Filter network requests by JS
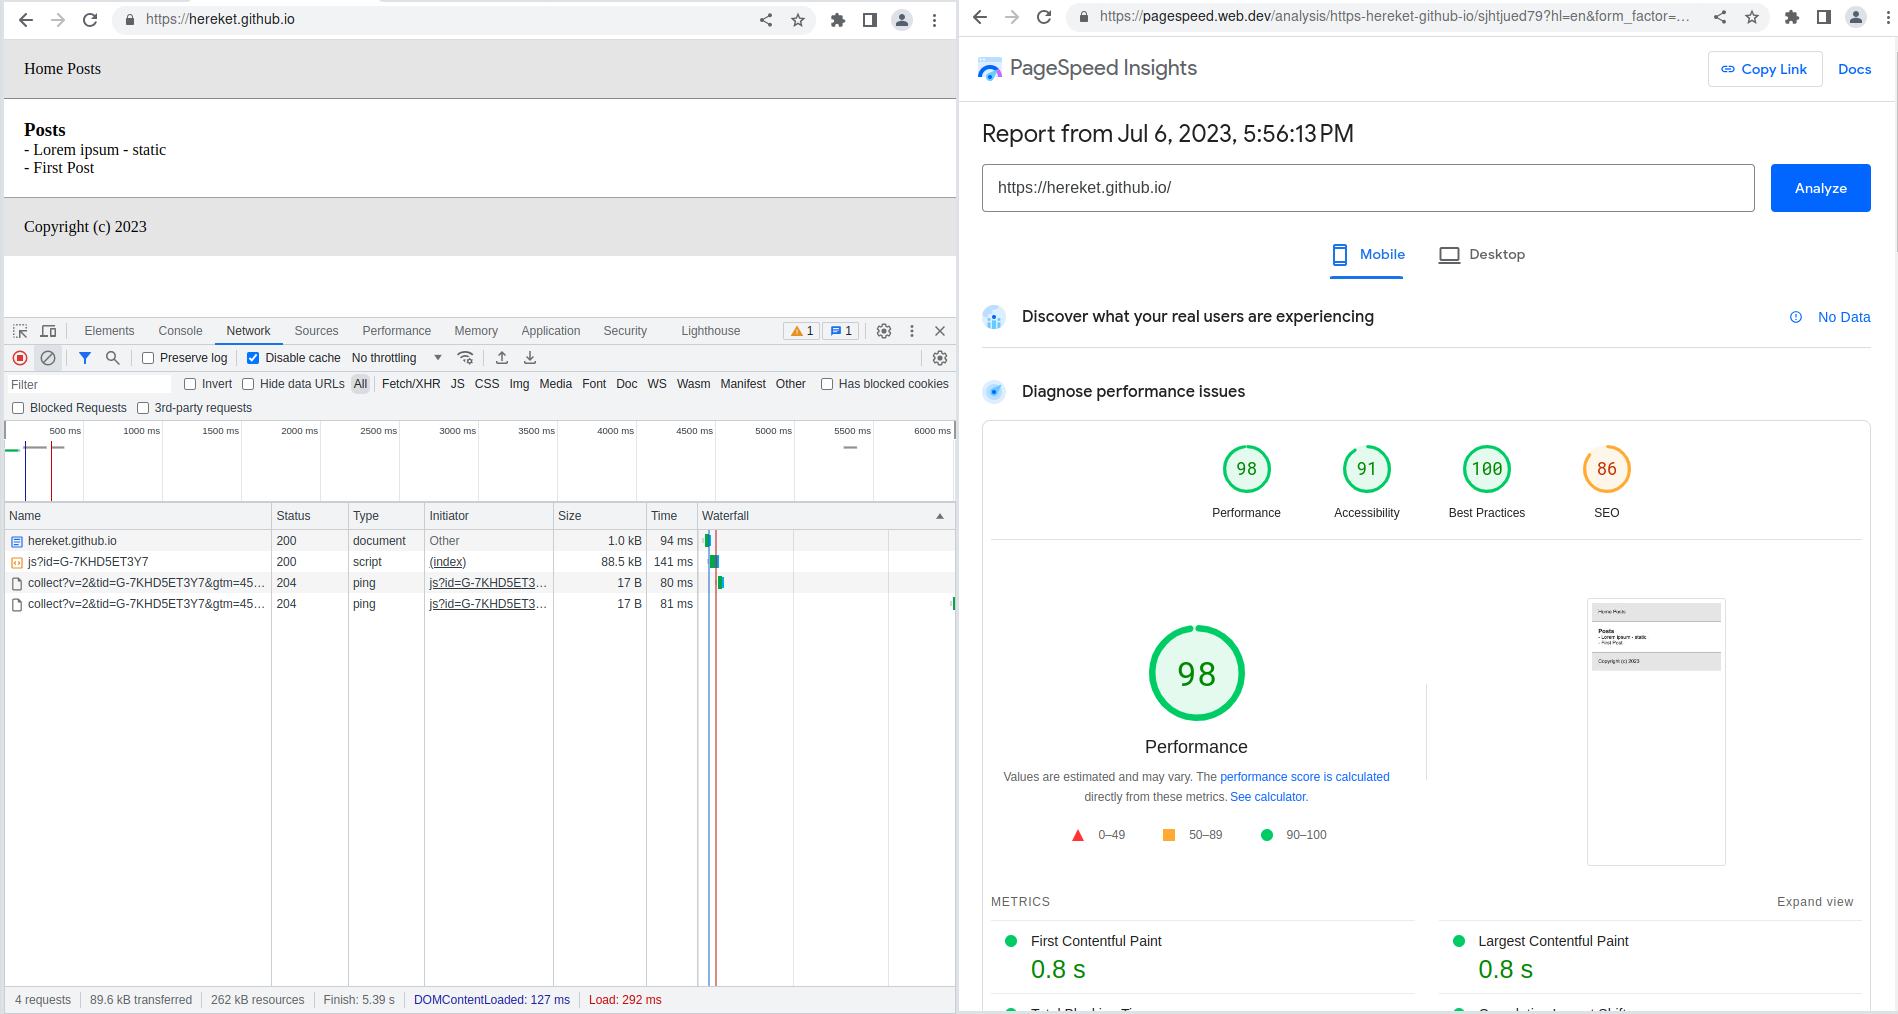Screen dimensions: 1898x1014 [458, 384]
